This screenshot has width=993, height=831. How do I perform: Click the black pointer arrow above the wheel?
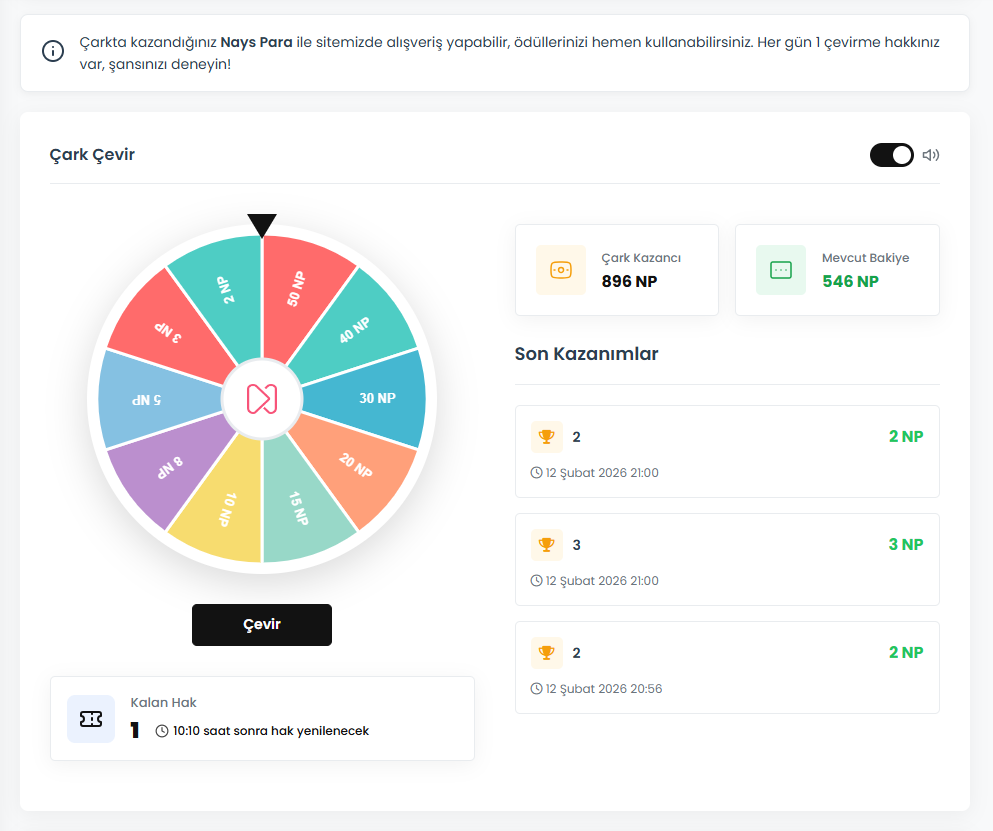point(262,225)
